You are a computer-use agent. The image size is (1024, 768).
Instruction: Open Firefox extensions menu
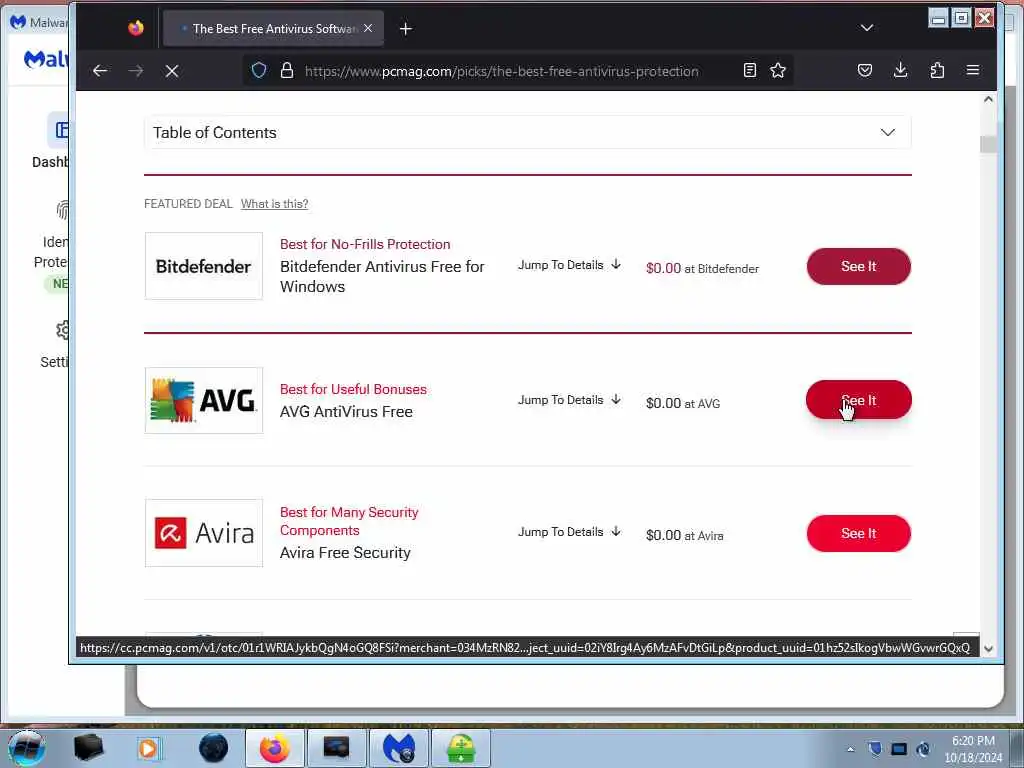pos(937,70)
